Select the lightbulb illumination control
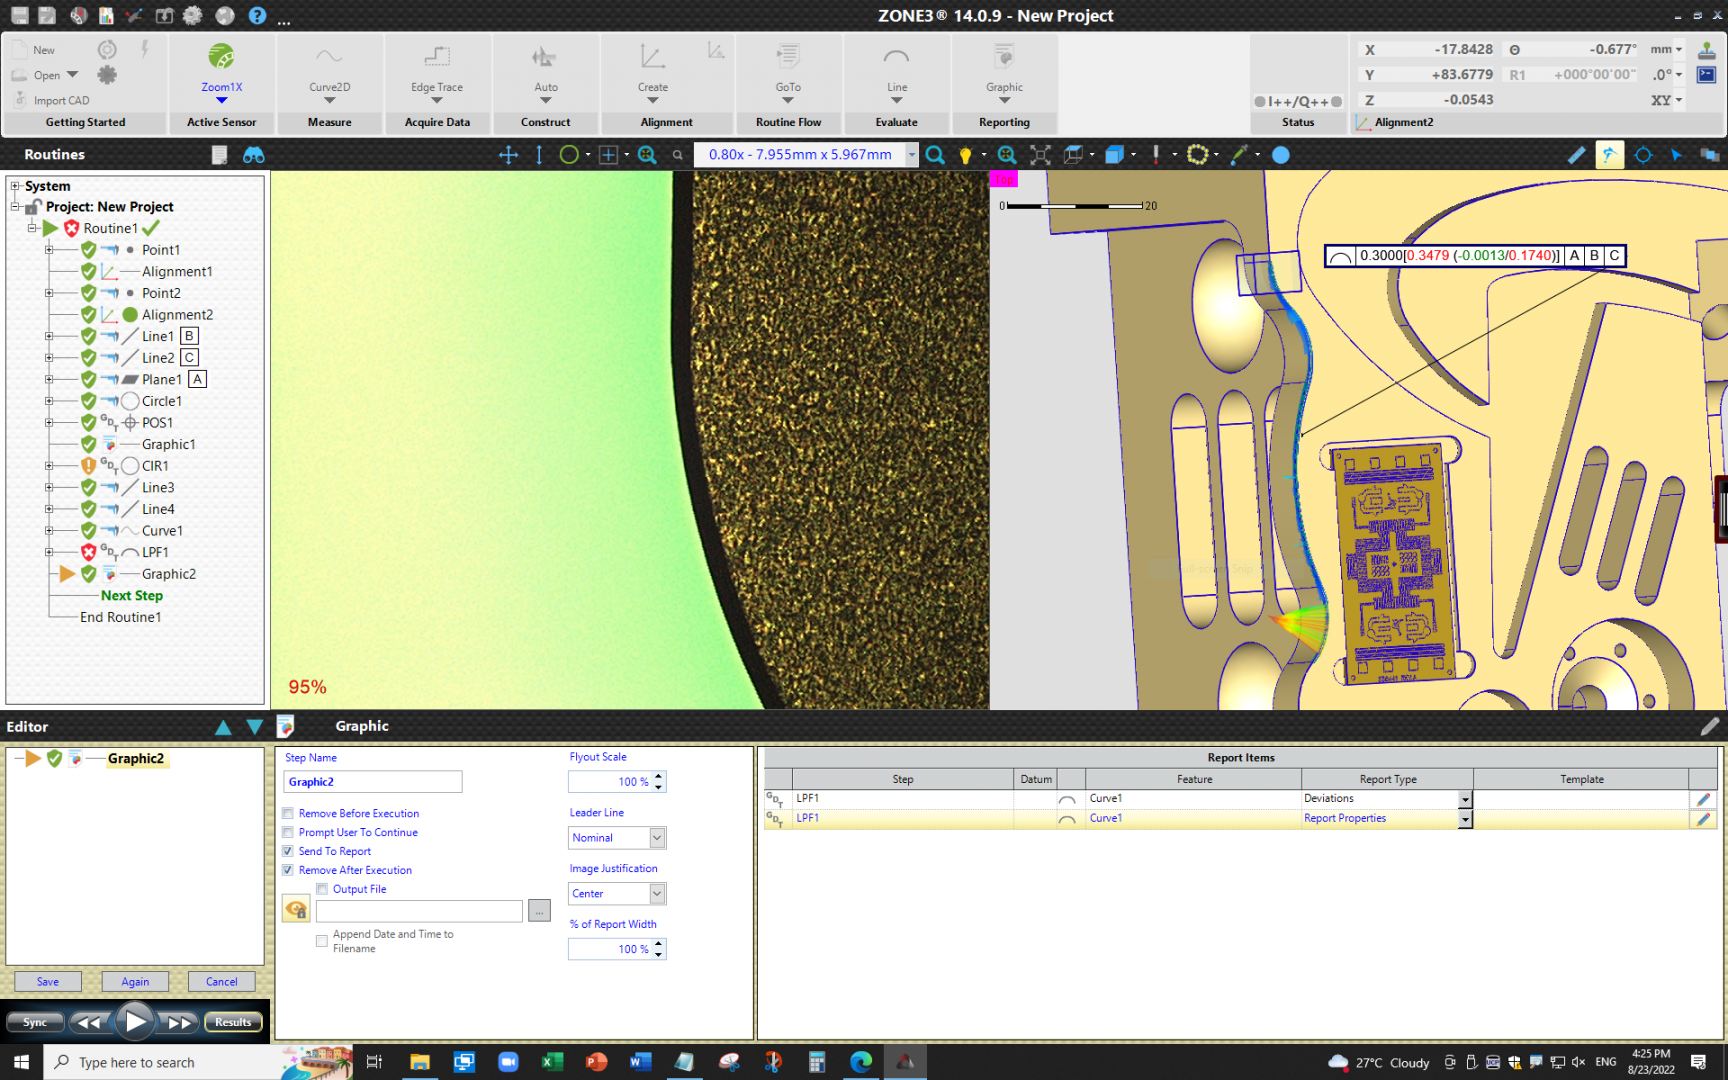1728x1080 pixels. (x=966, y=154)
